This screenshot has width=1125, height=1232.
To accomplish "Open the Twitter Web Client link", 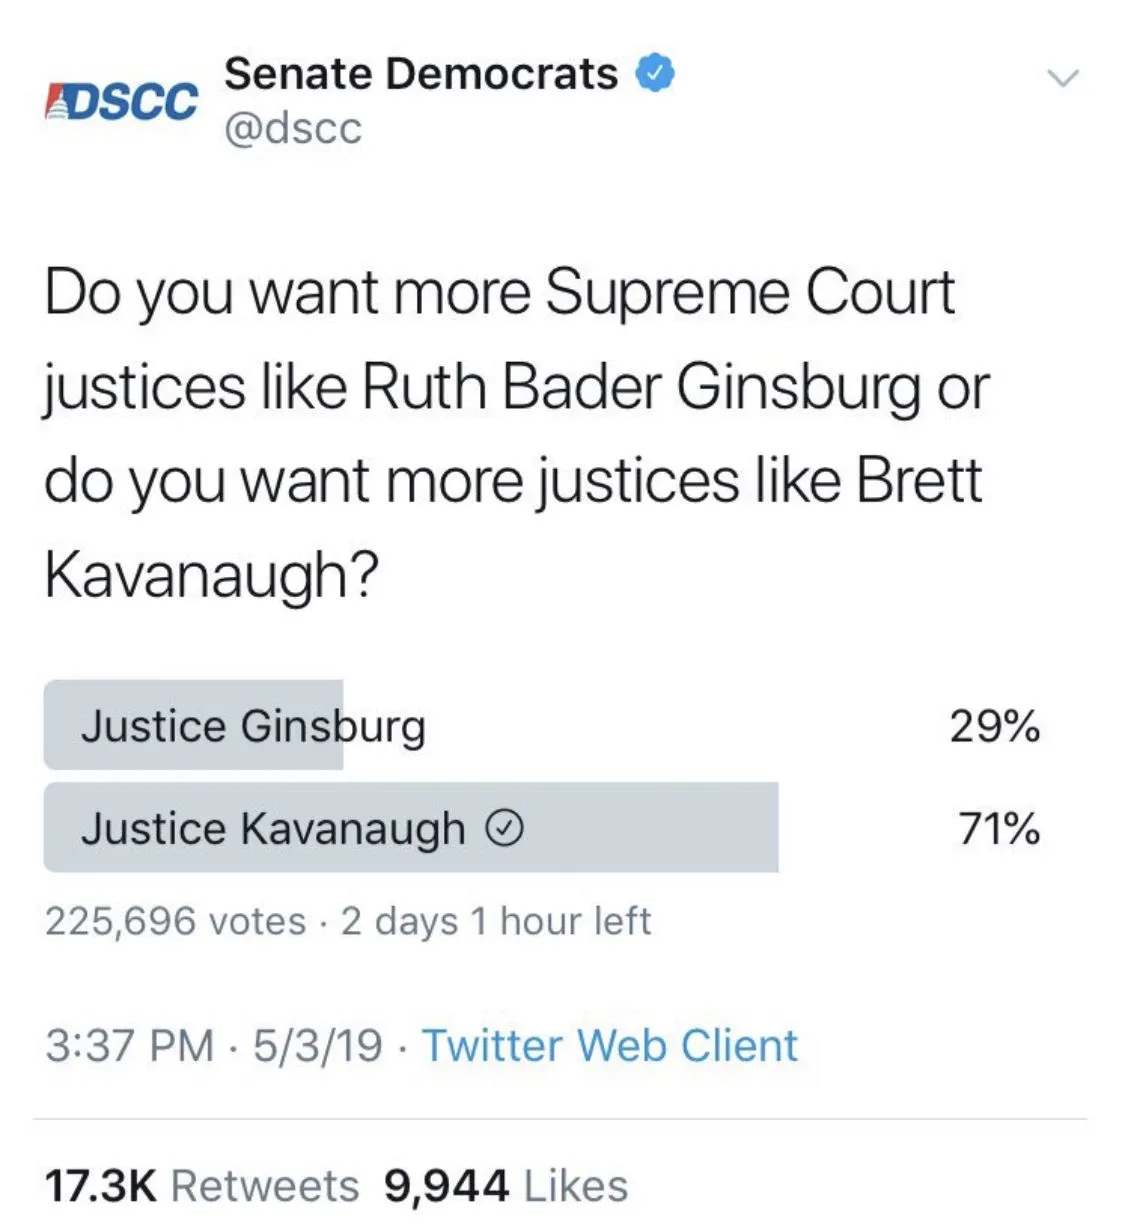I will coord(610,1046).
